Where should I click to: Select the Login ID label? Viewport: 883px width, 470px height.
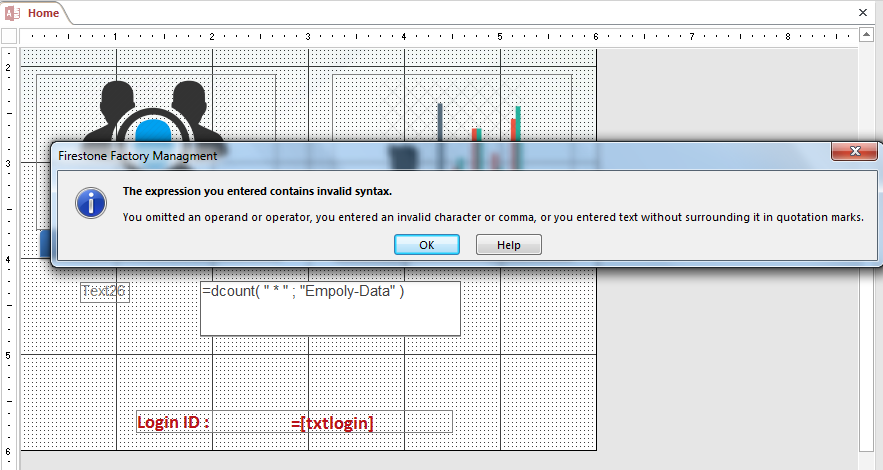pyautogui.click(x=173, y=422)
